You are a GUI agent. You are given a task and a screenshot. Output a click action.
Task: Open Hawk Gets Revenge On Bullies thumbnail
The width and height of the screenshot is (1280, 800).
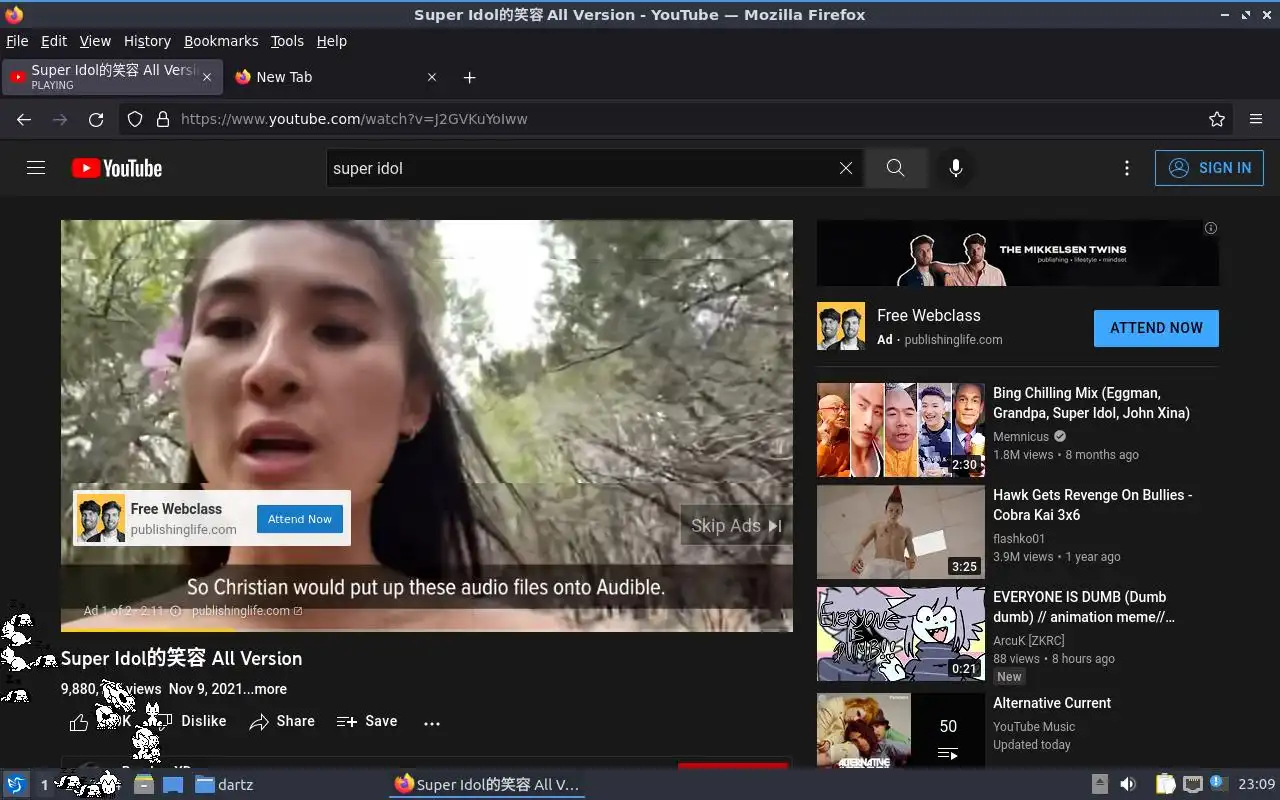click(901, 532)
